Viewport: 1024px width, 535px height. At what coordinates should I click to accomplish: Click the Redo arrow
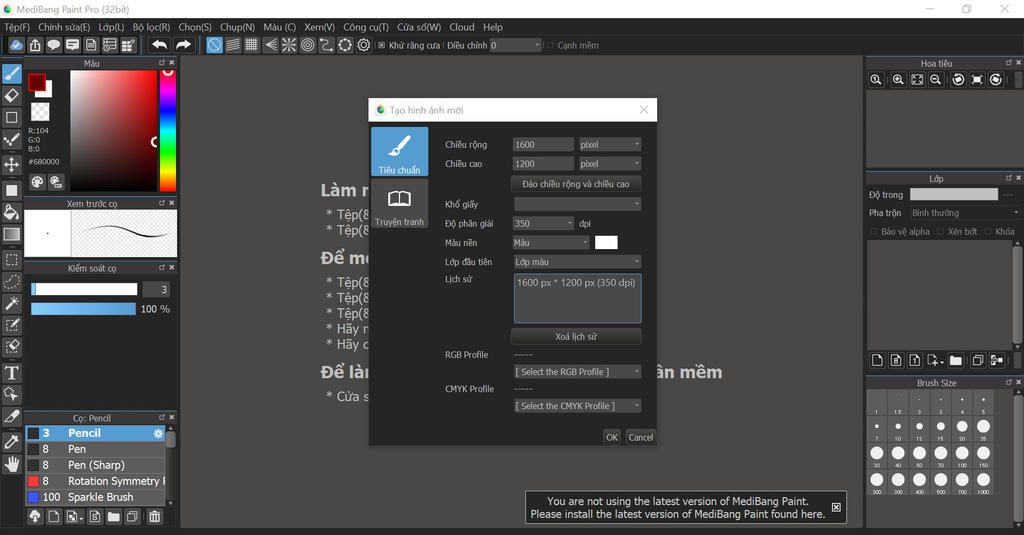184,45
